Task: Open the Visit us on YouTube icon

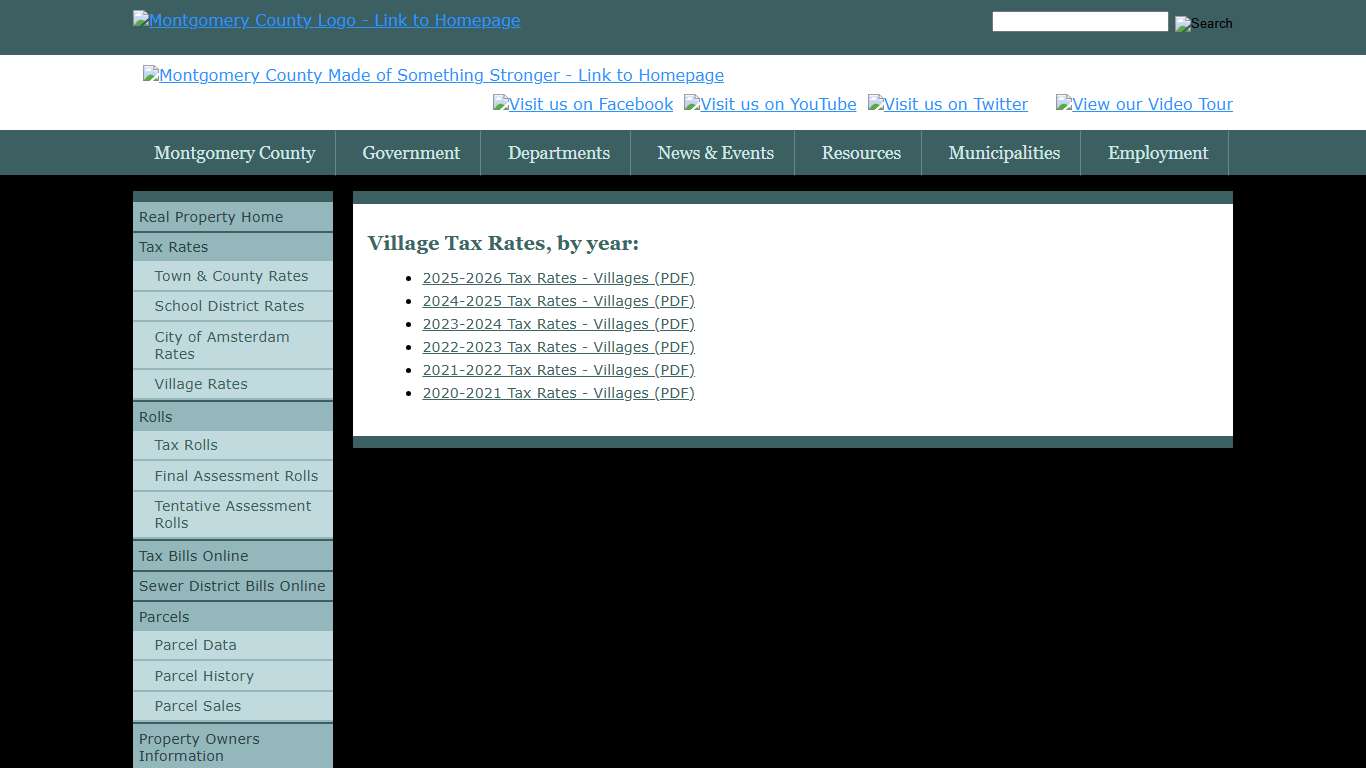Action: pyautogui.click(x=770, y=105)
